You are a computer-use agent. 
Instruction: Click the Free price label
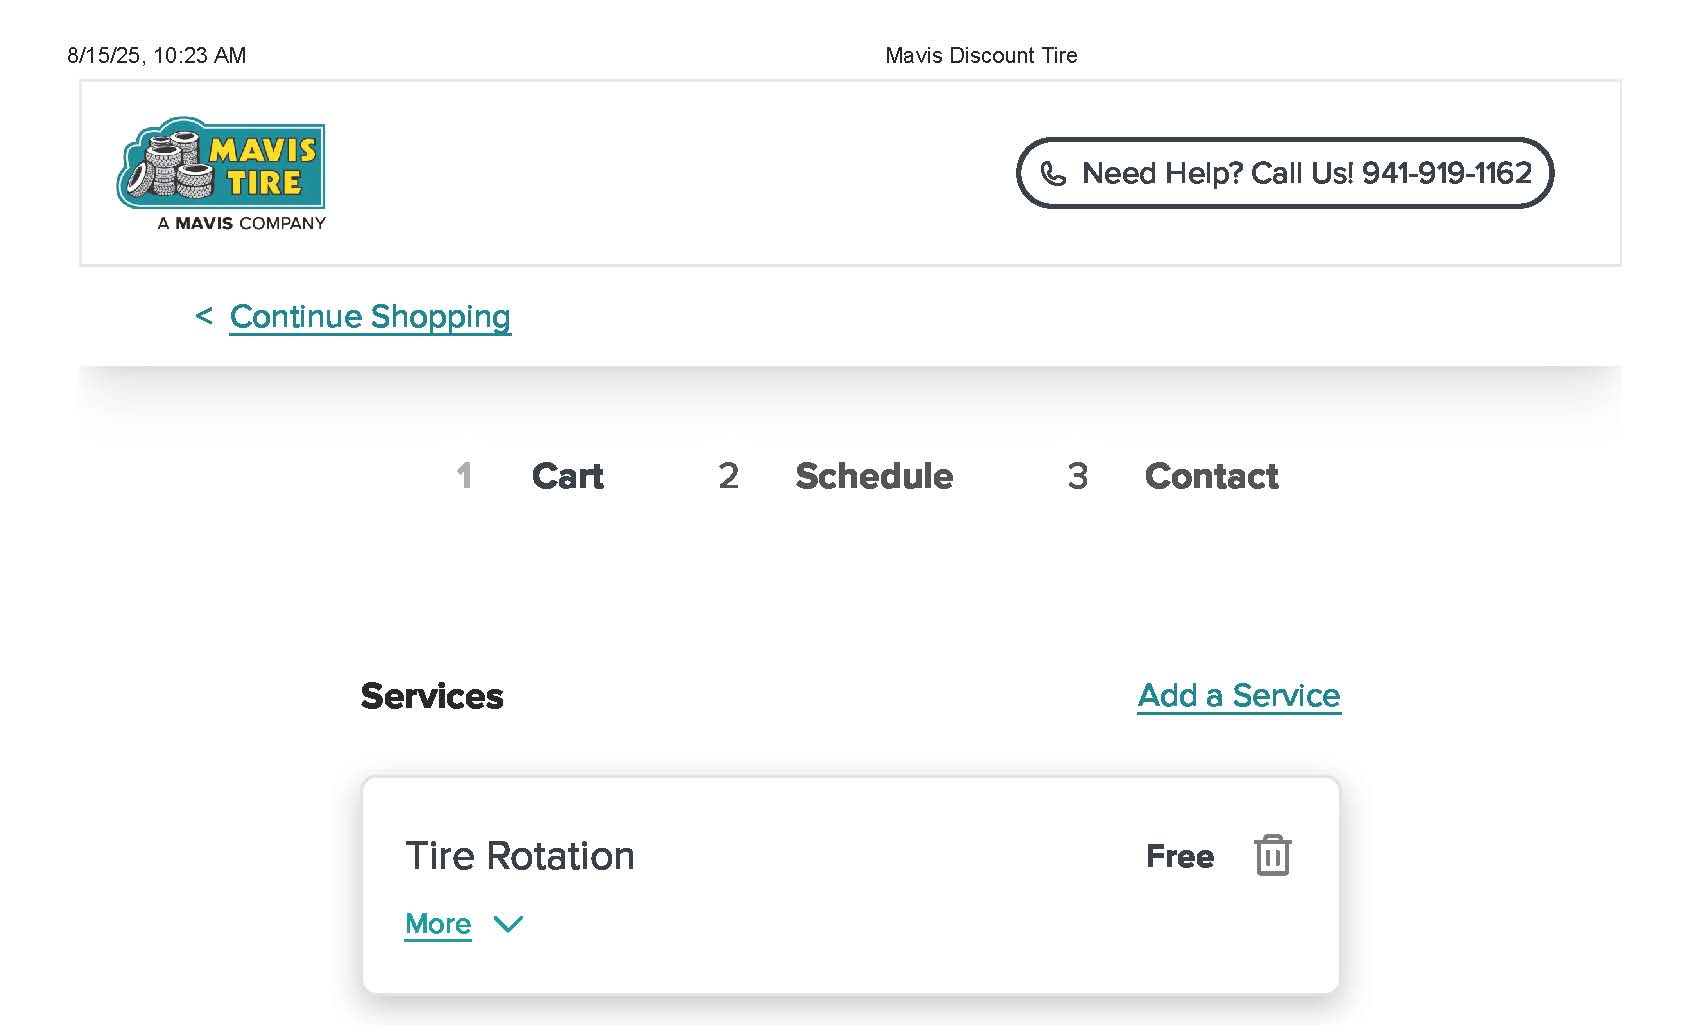click(x=1180, y=856)
